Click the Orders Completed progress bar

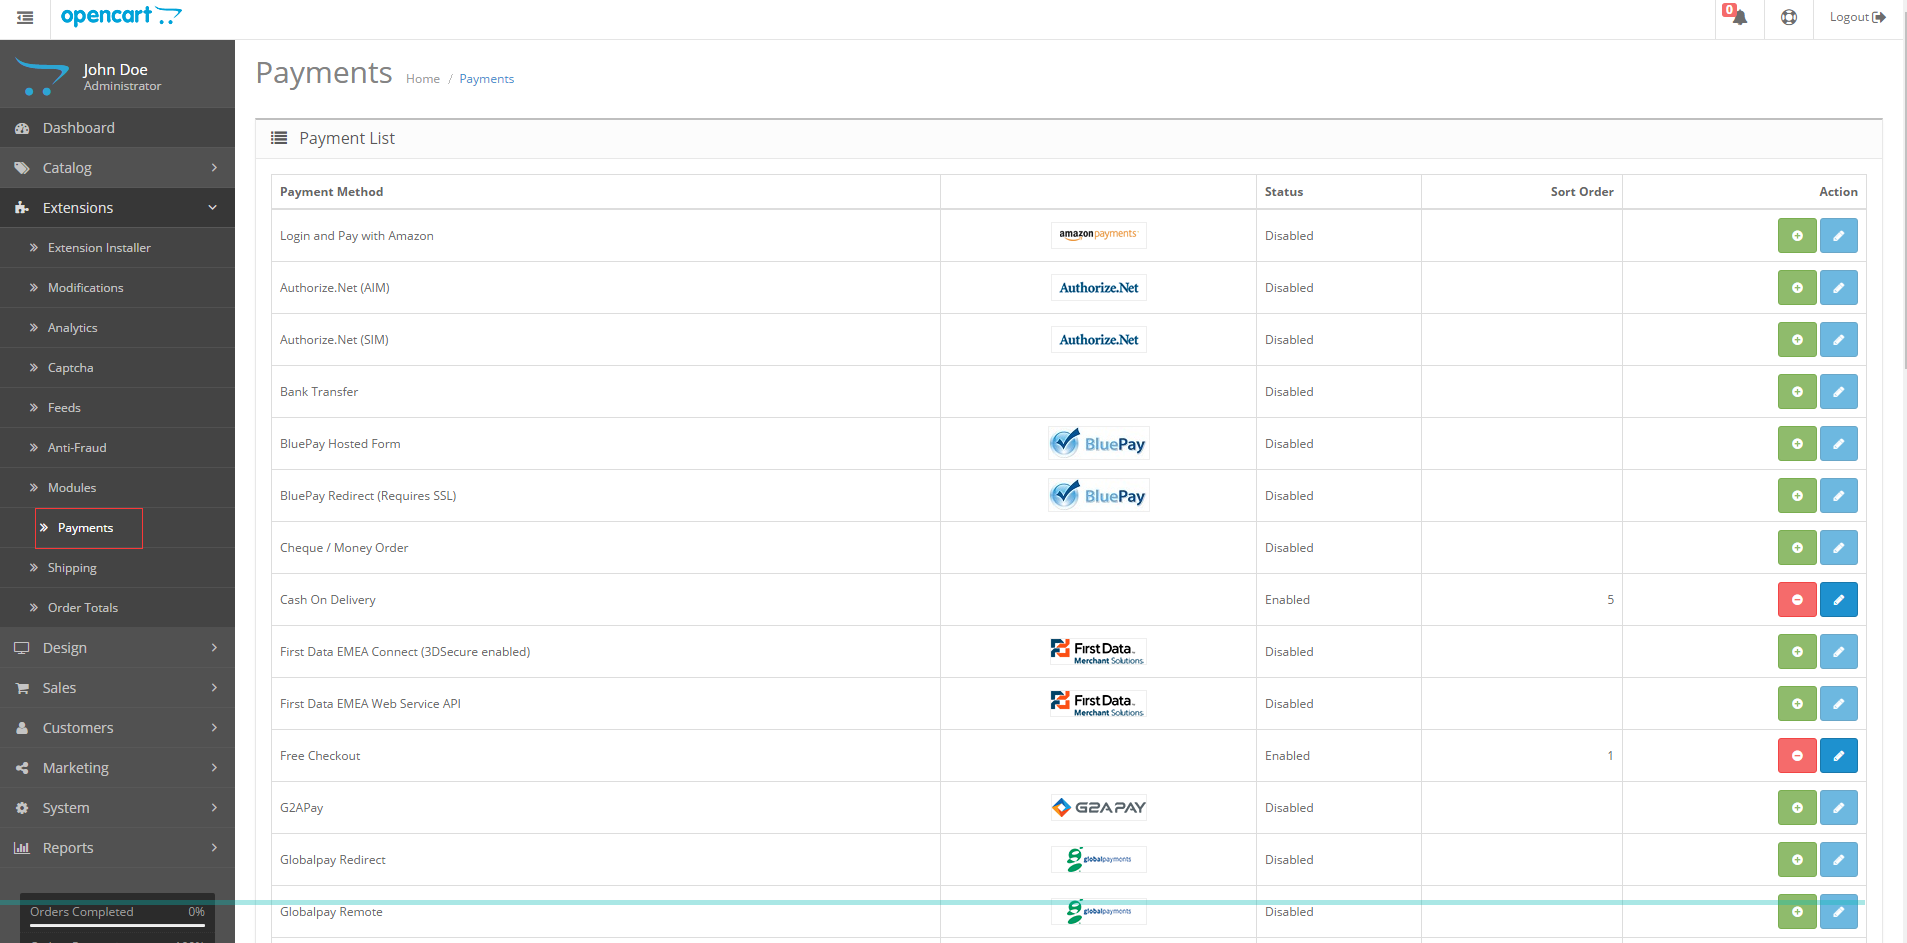117,925
